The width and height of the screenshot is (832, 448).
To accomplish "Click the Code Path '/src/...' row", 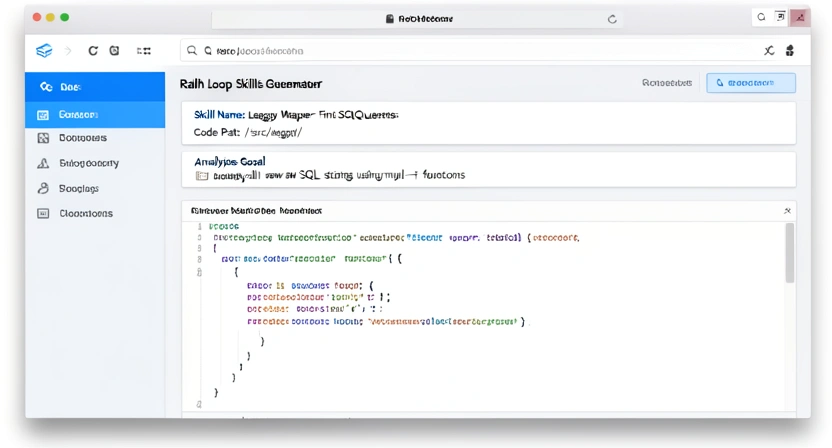I will coord(247,132).
